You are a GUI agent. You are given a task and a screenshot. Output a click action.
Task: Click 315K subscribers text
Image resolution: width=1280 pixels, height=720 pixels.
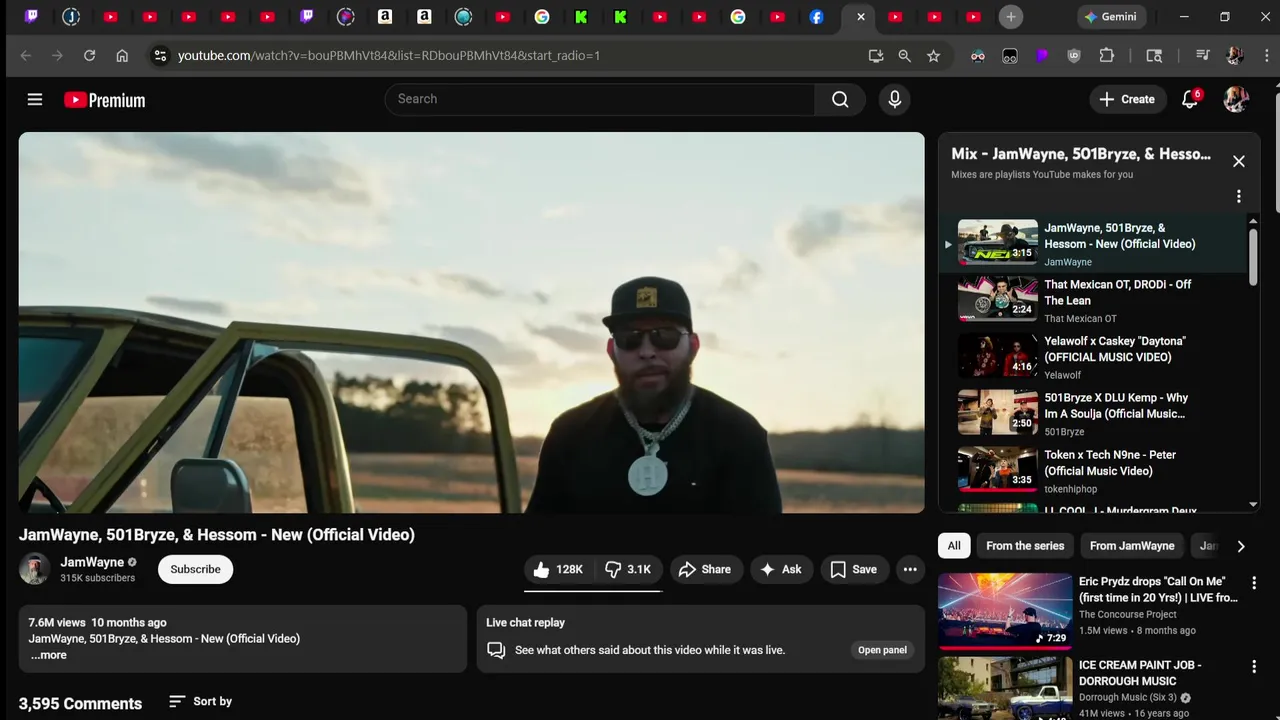point(97,578)
